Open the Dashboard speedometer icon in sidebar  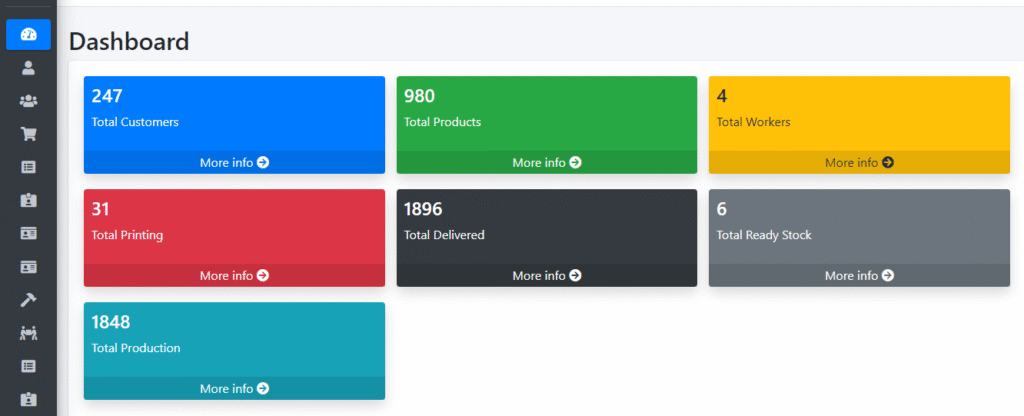click(x=29, y=35)
